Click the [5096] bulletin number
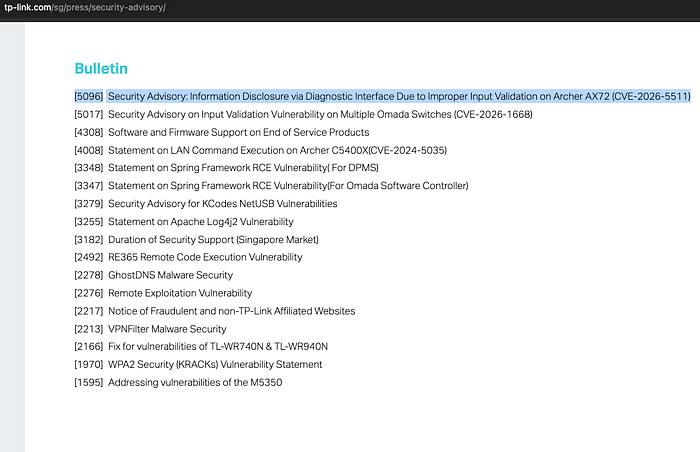The width and height of the screenshot is (700, 452). [x=88, y=96]
